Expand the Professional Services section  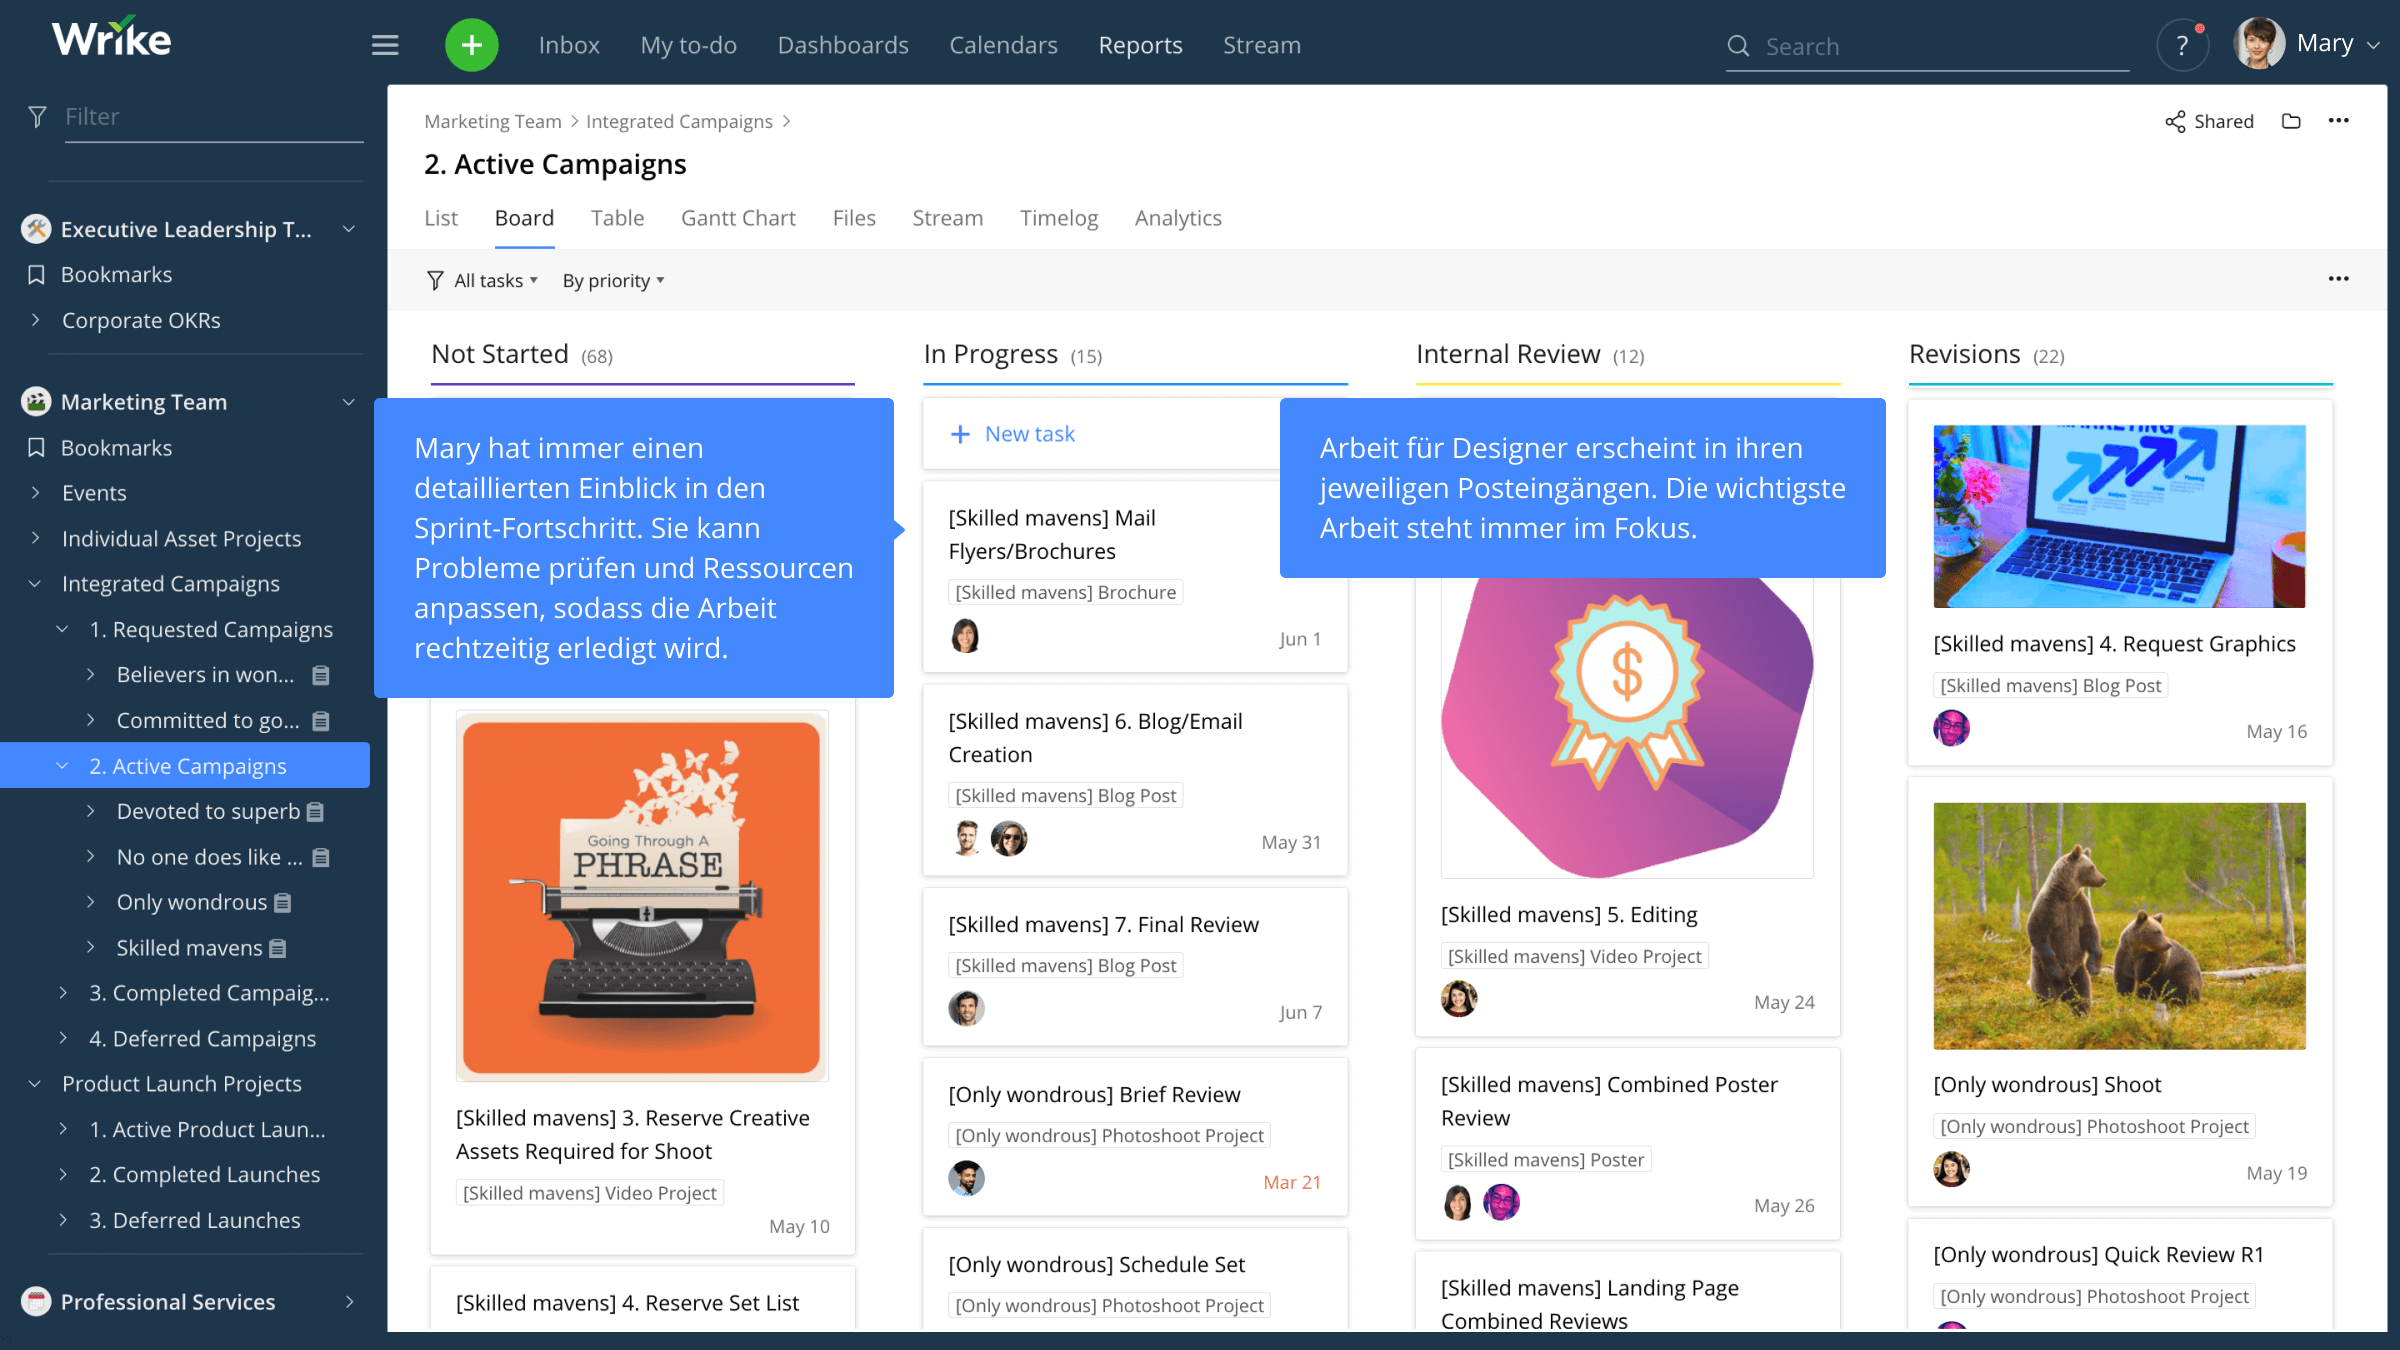tap(349, 1301)
